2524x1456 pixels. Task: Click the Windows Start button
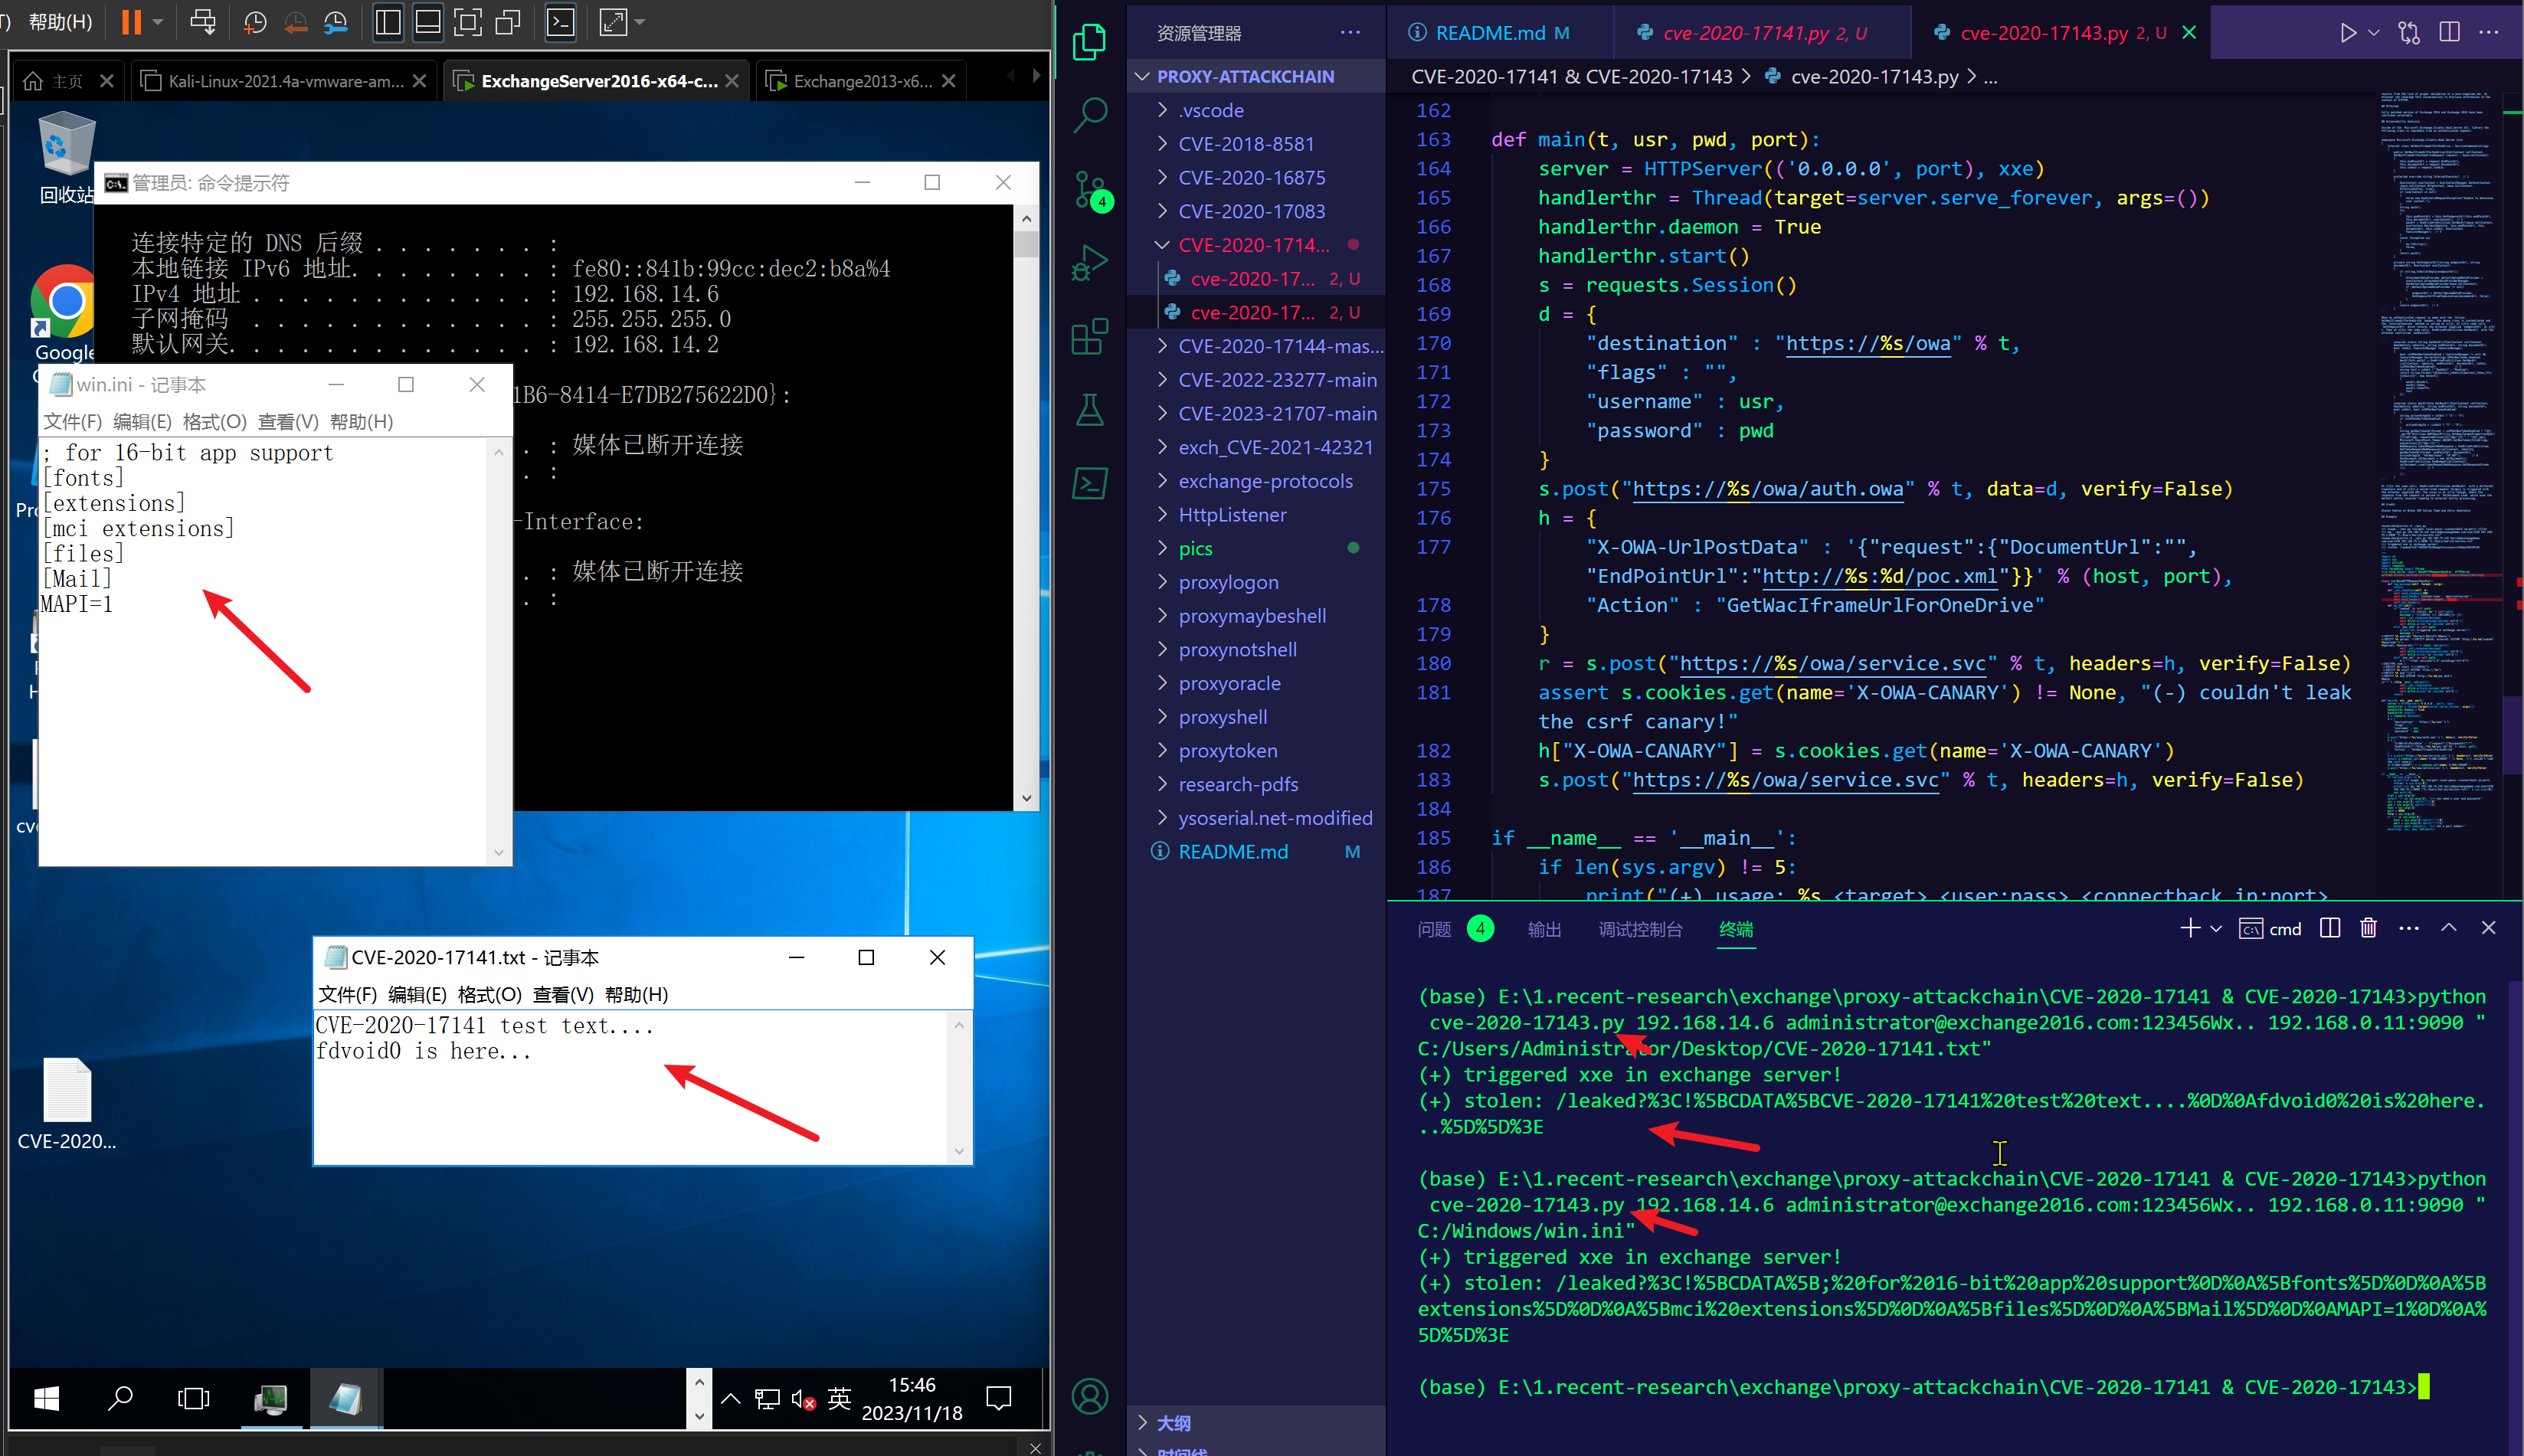pos(46,1398)
